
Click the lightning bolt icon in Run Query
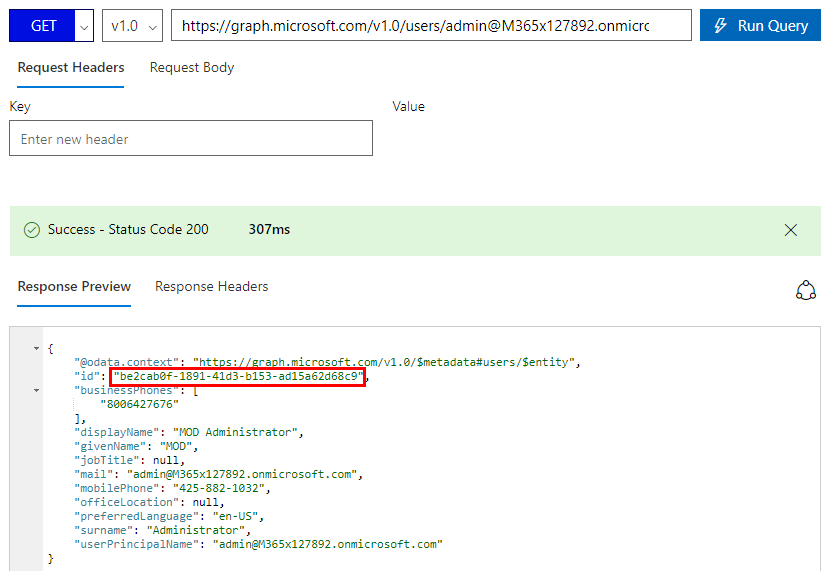(x=720, y=26)
